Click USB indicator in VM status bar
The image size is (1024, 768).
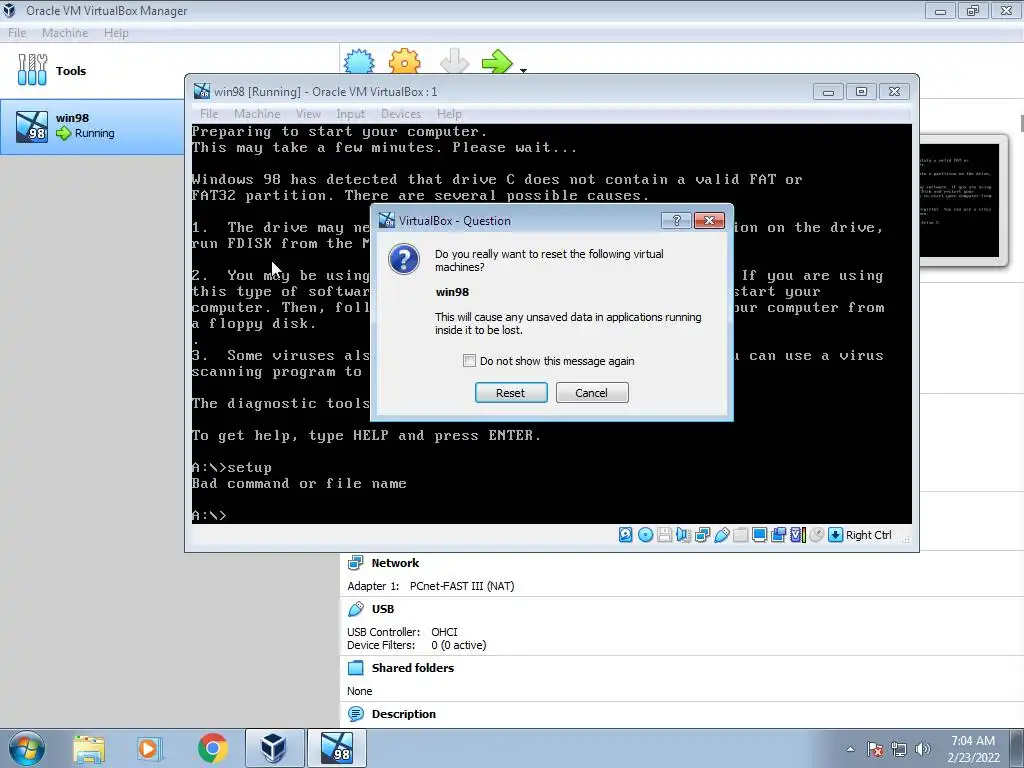pyautogui.click(x=722, y=535)
